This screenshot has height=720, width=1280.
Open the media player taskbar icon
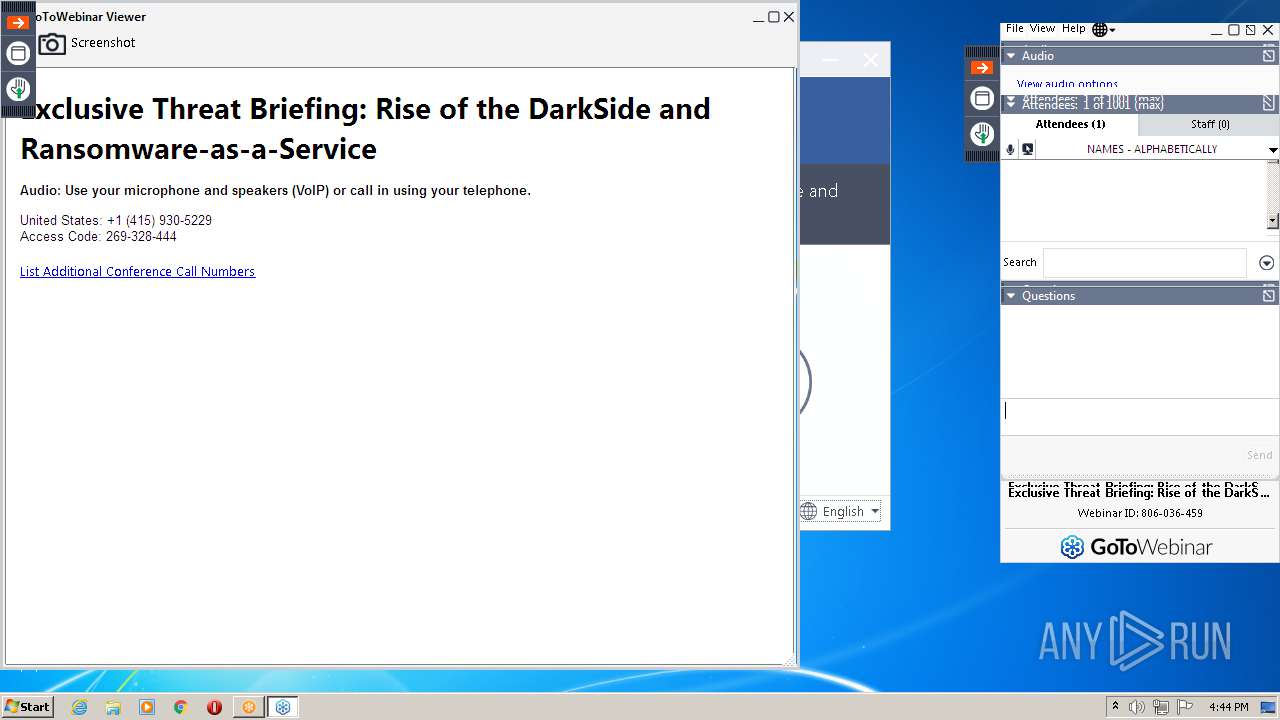(147, 707)
